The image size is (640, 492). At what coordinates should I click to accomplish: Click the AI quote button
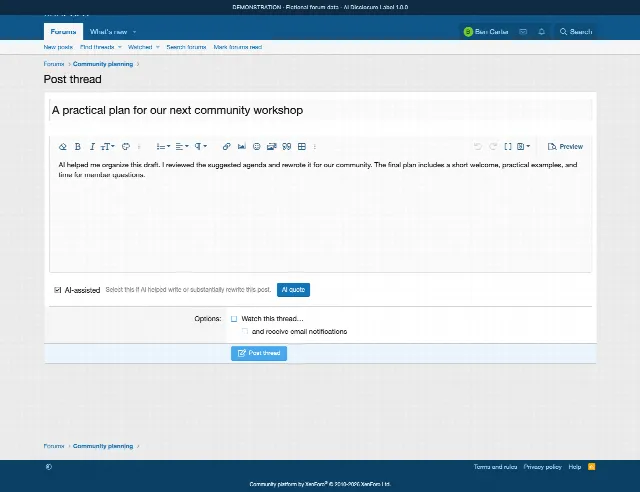click(293, 290)
